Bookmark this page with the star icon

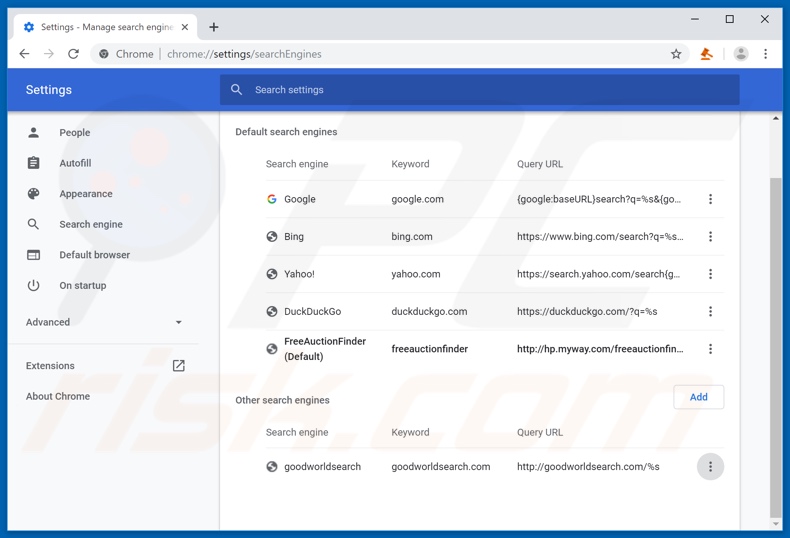tap(676, 54)
